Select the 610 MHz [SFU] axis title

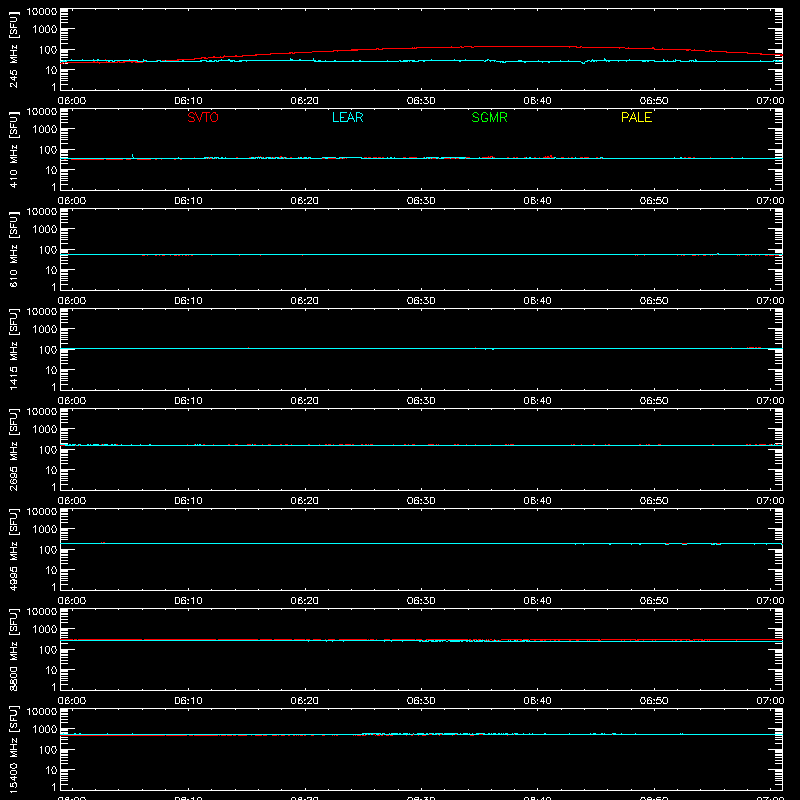tap(13, 250)
